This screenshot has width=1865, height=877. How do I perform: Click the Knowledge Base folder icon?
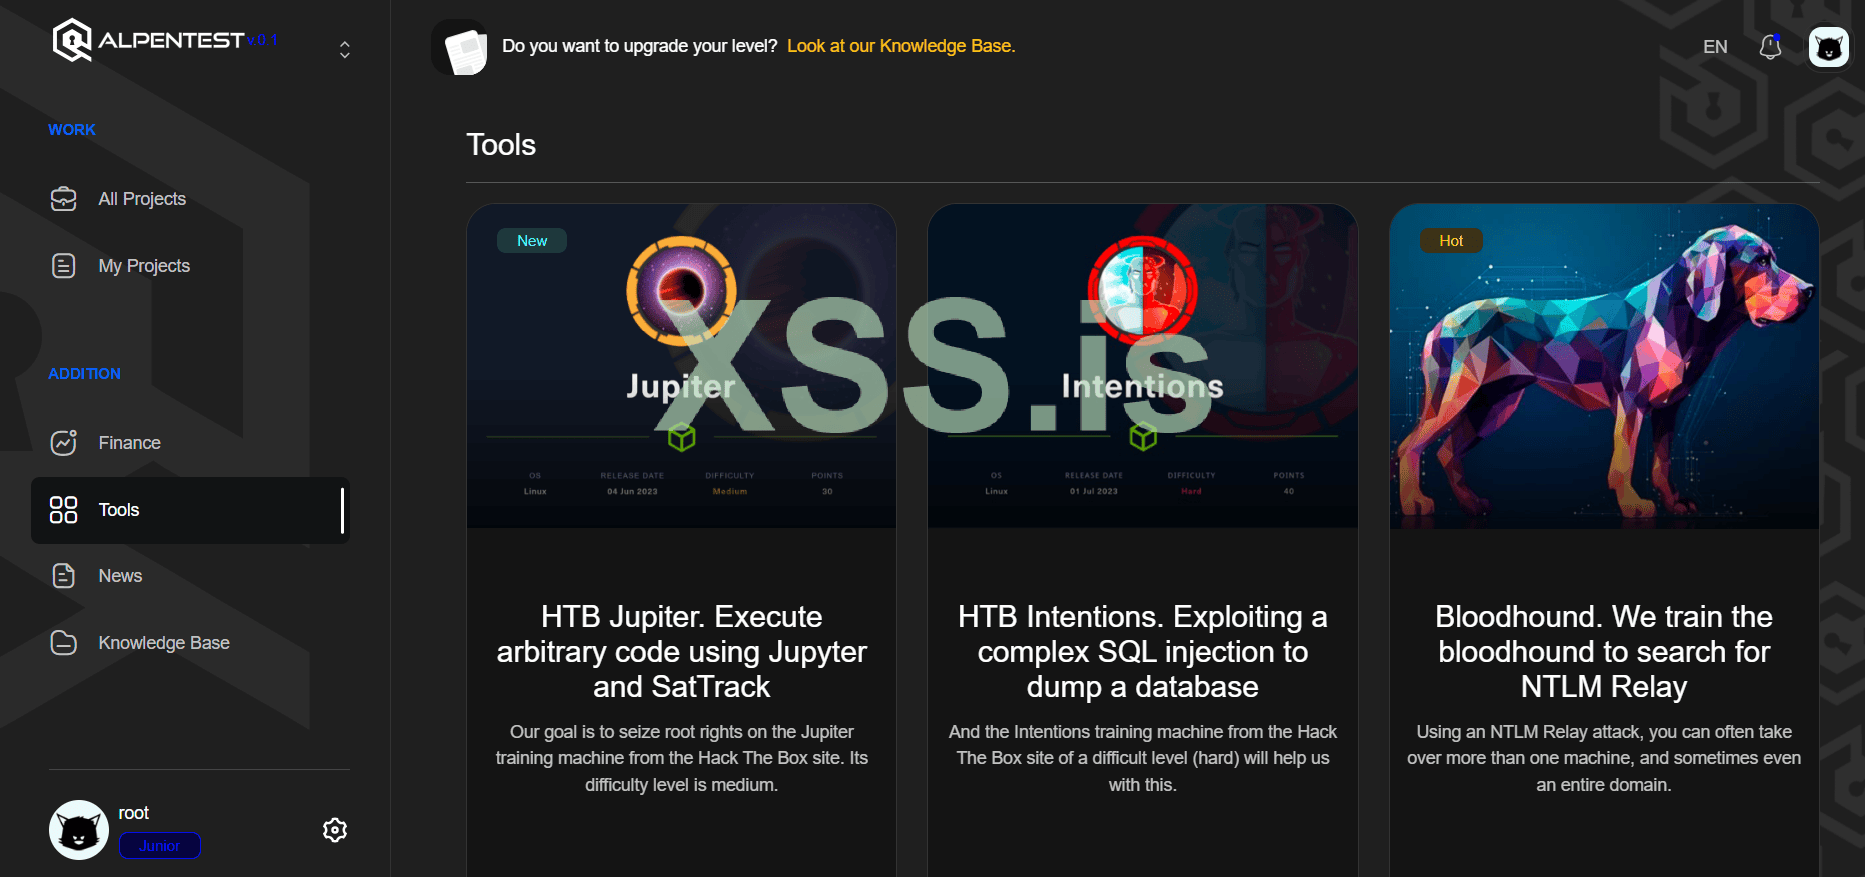pos(63,643)
